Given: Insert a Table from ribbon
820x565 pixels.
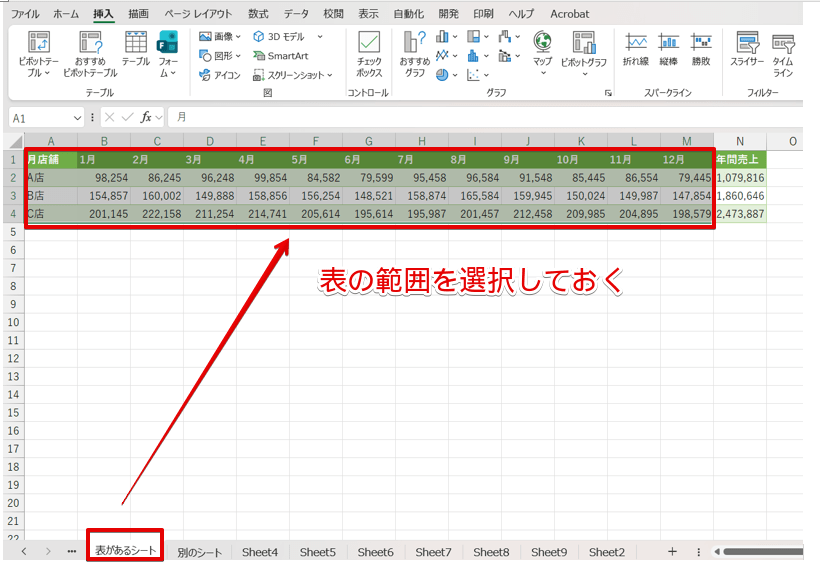Looking at the screenshot, I should pyautogui.click(x=135, y=49).
